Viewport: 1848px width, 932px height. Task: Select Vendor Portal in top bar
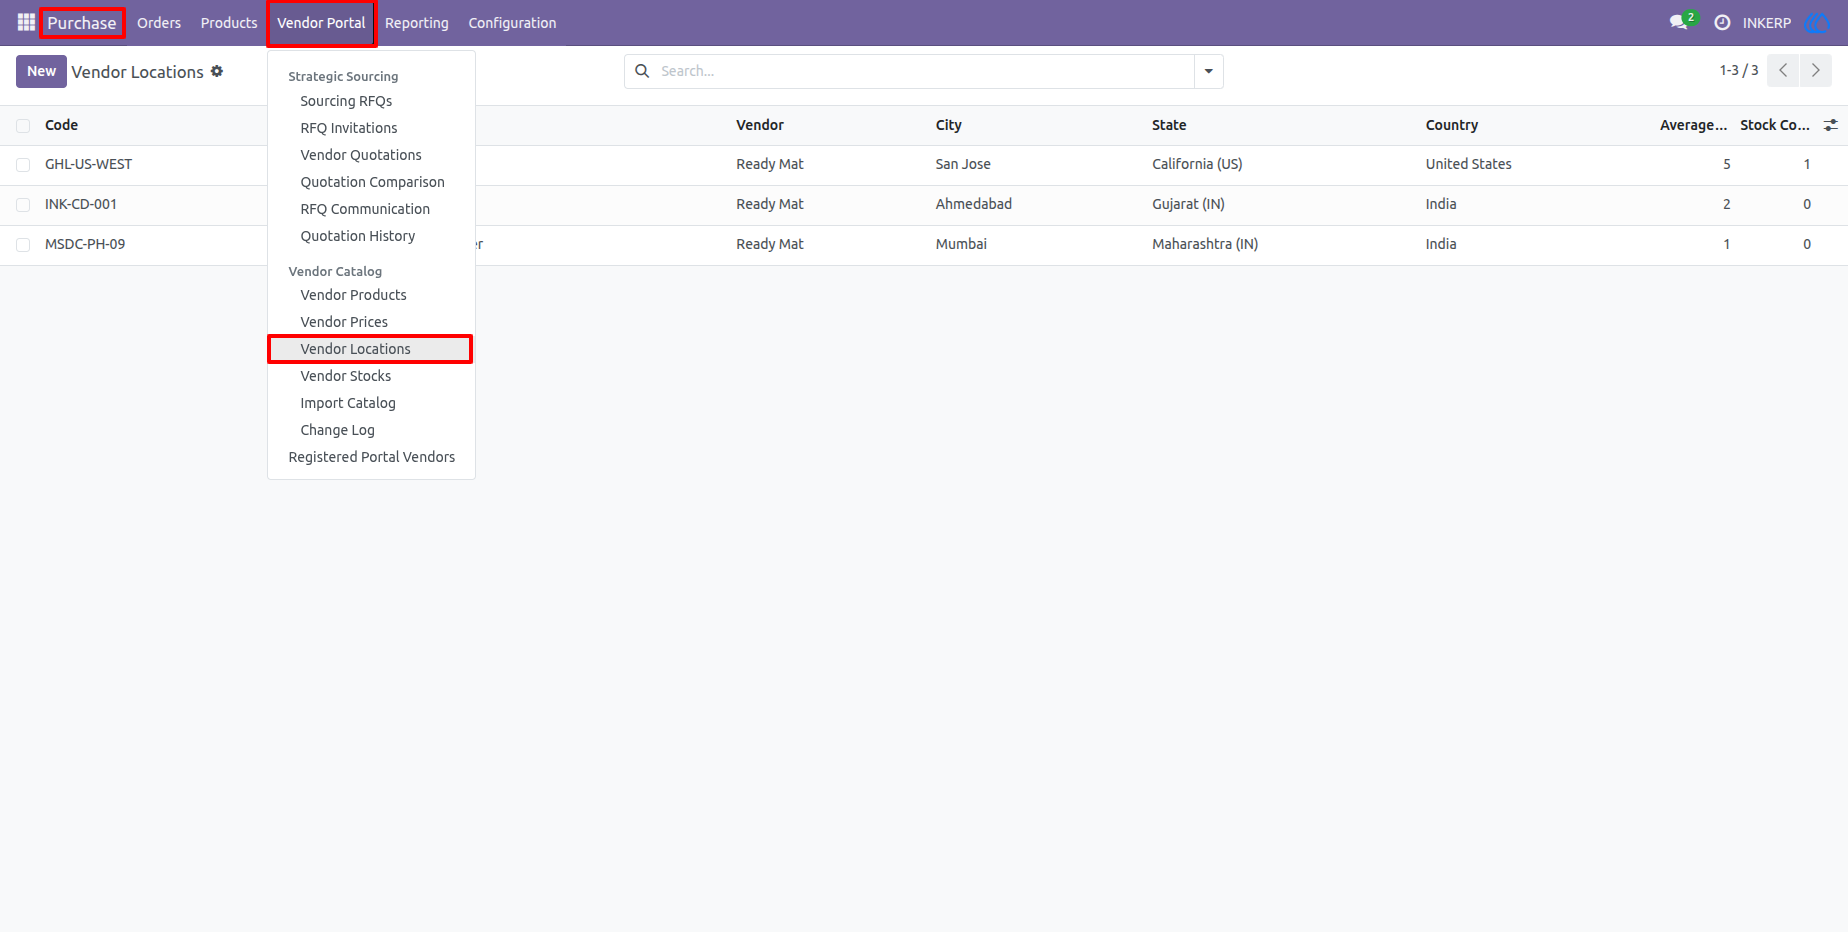321,23
